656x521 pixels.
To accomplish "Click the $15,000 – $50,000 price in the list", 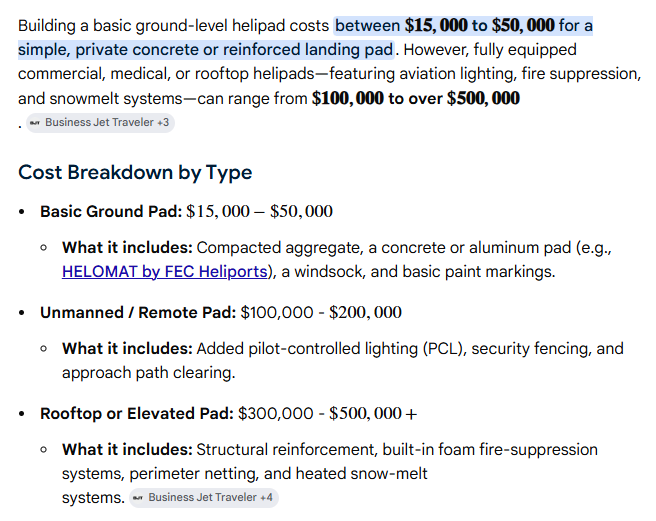I will click(x=259, y=211).
